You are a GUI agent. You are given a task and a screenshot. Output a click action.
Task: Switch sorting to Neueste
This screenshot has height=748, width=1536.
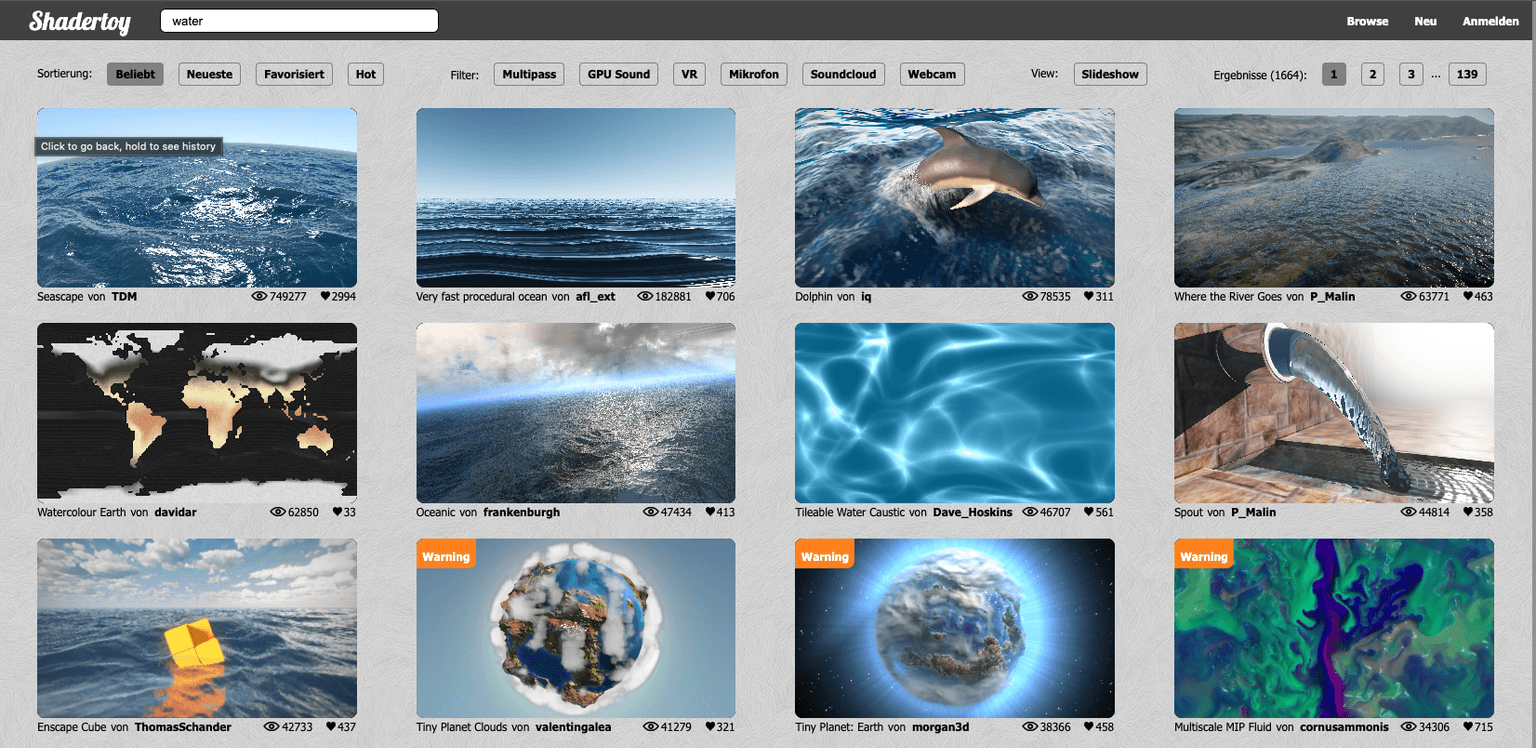(x=209, y=73)
